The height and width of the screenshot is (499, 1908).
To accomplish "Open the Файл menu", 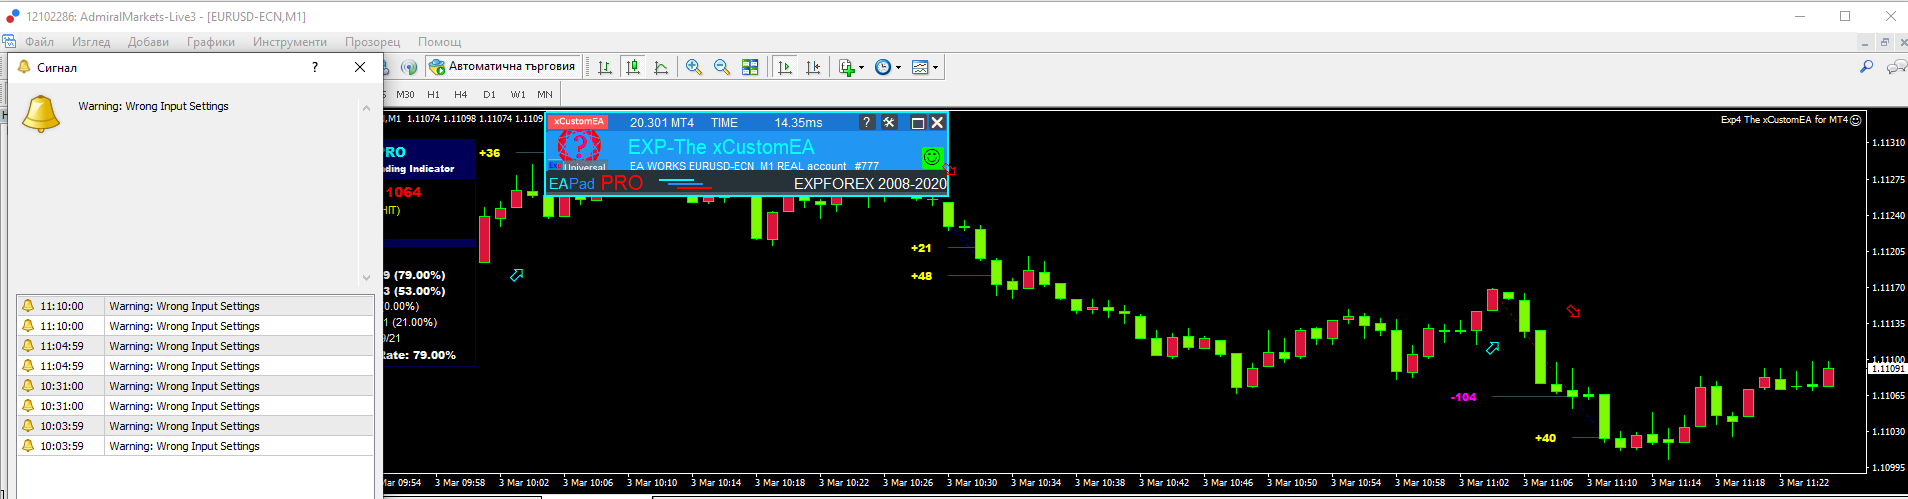I will click(x=40, y=42).
